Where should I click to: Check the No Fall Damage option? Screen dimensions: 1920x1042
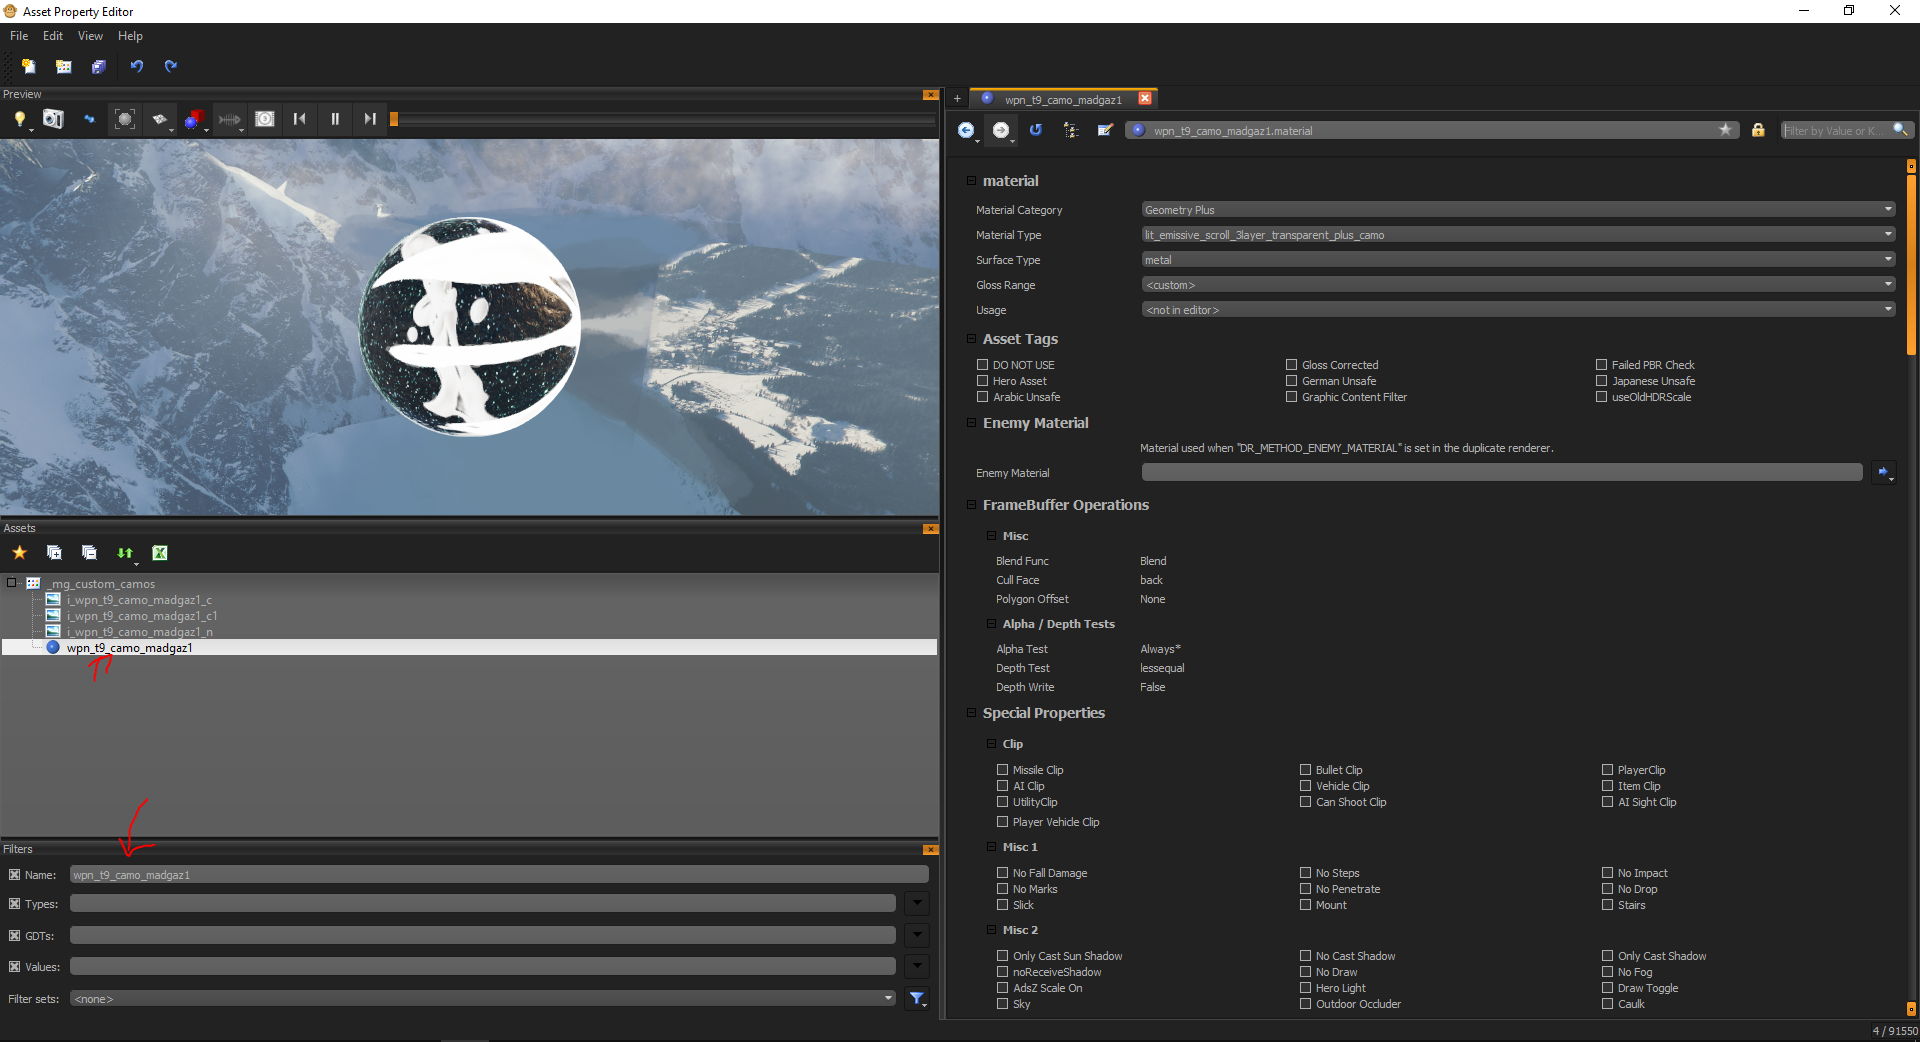click(1003, 873)
